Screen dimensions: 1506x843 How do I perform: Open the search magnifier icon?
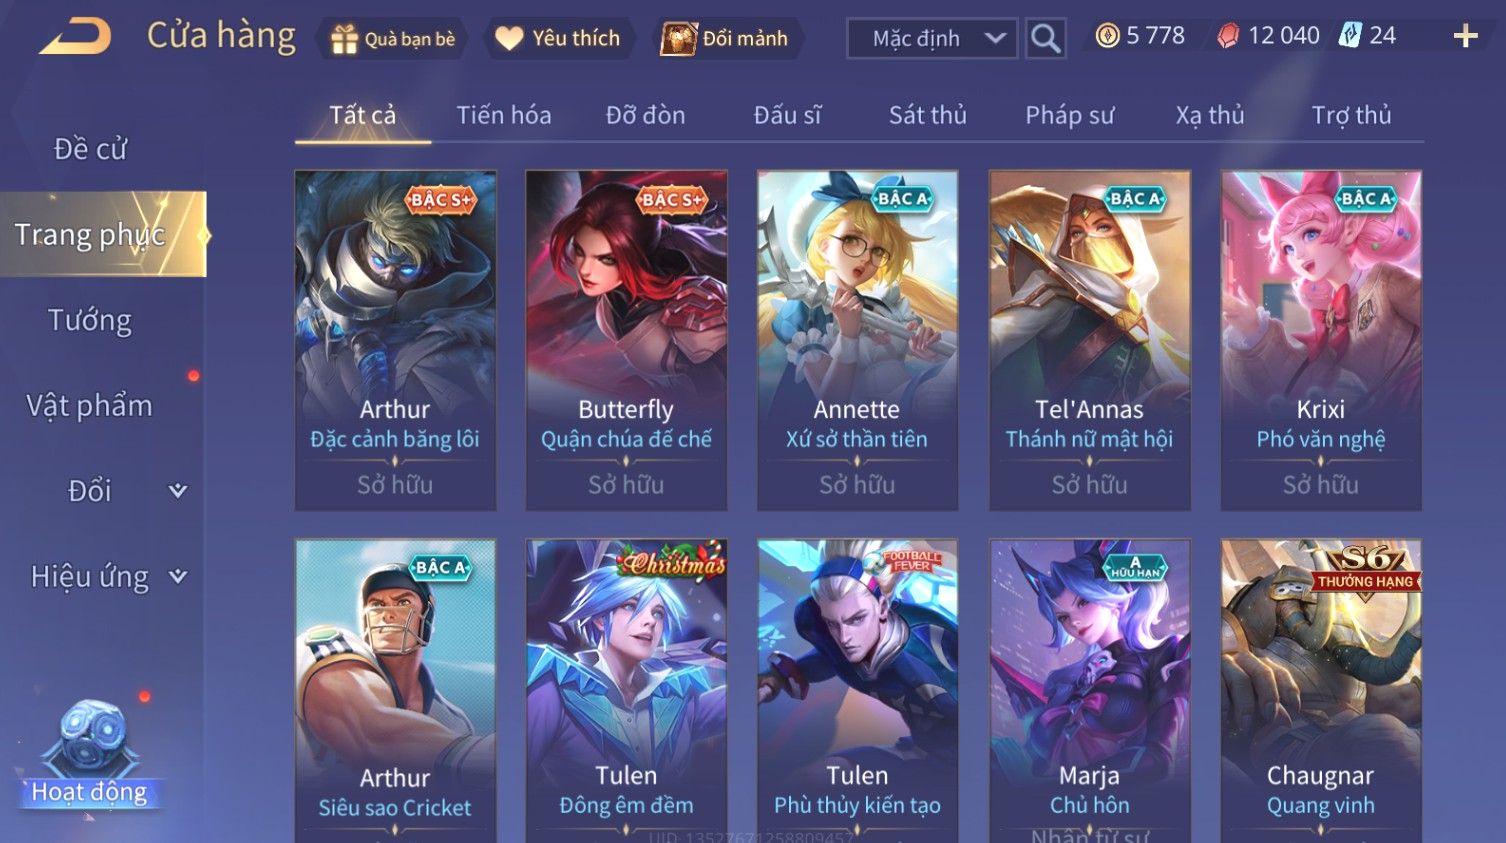[x=1045, y=39]
